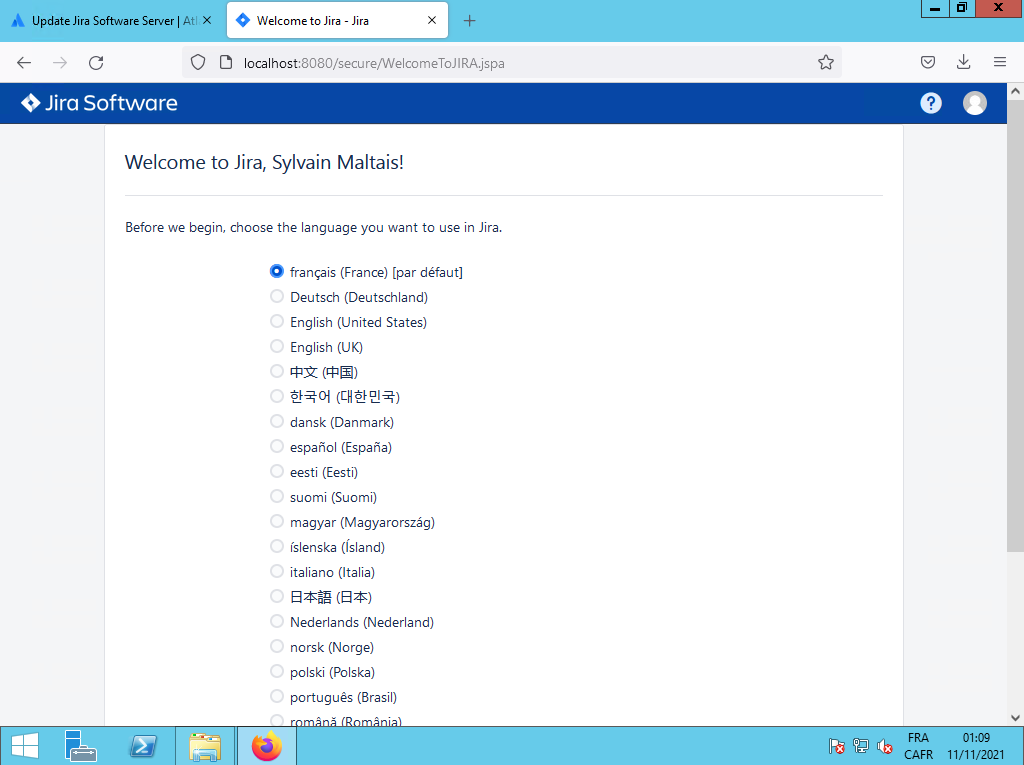Click the Jira Software logo
Viewport: 1024px width, 765px height.
point(99,103)
